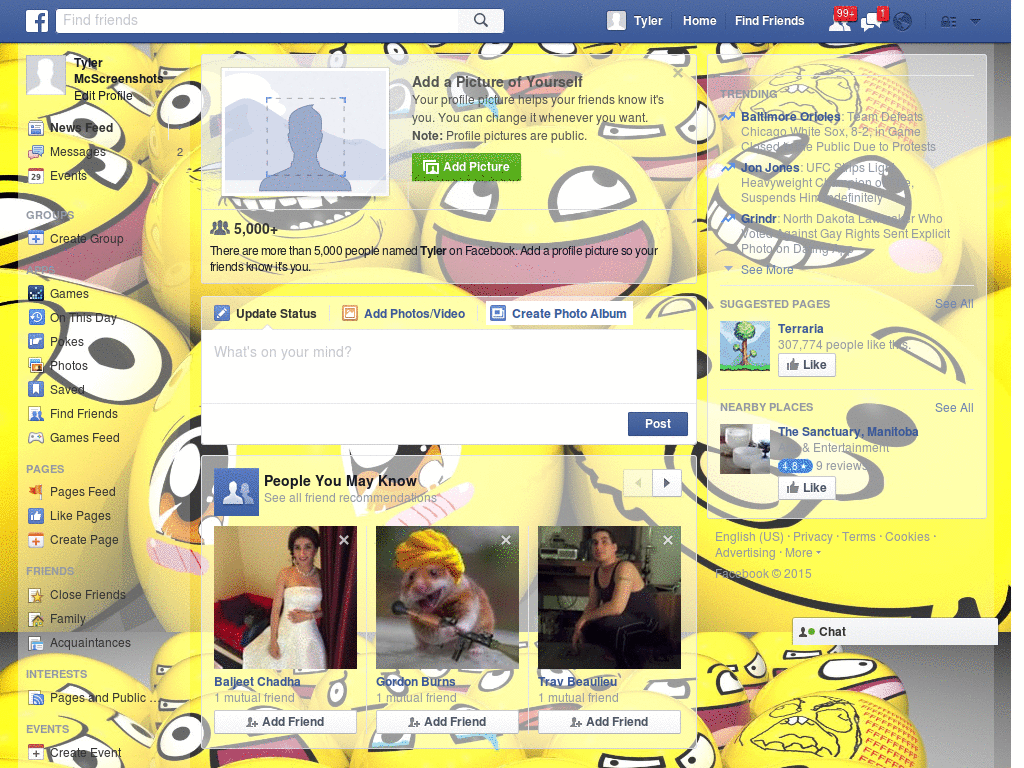Open Tyler profile in top bar
This screenshot has width=1024, height=768.
click(x=635, y=21)
